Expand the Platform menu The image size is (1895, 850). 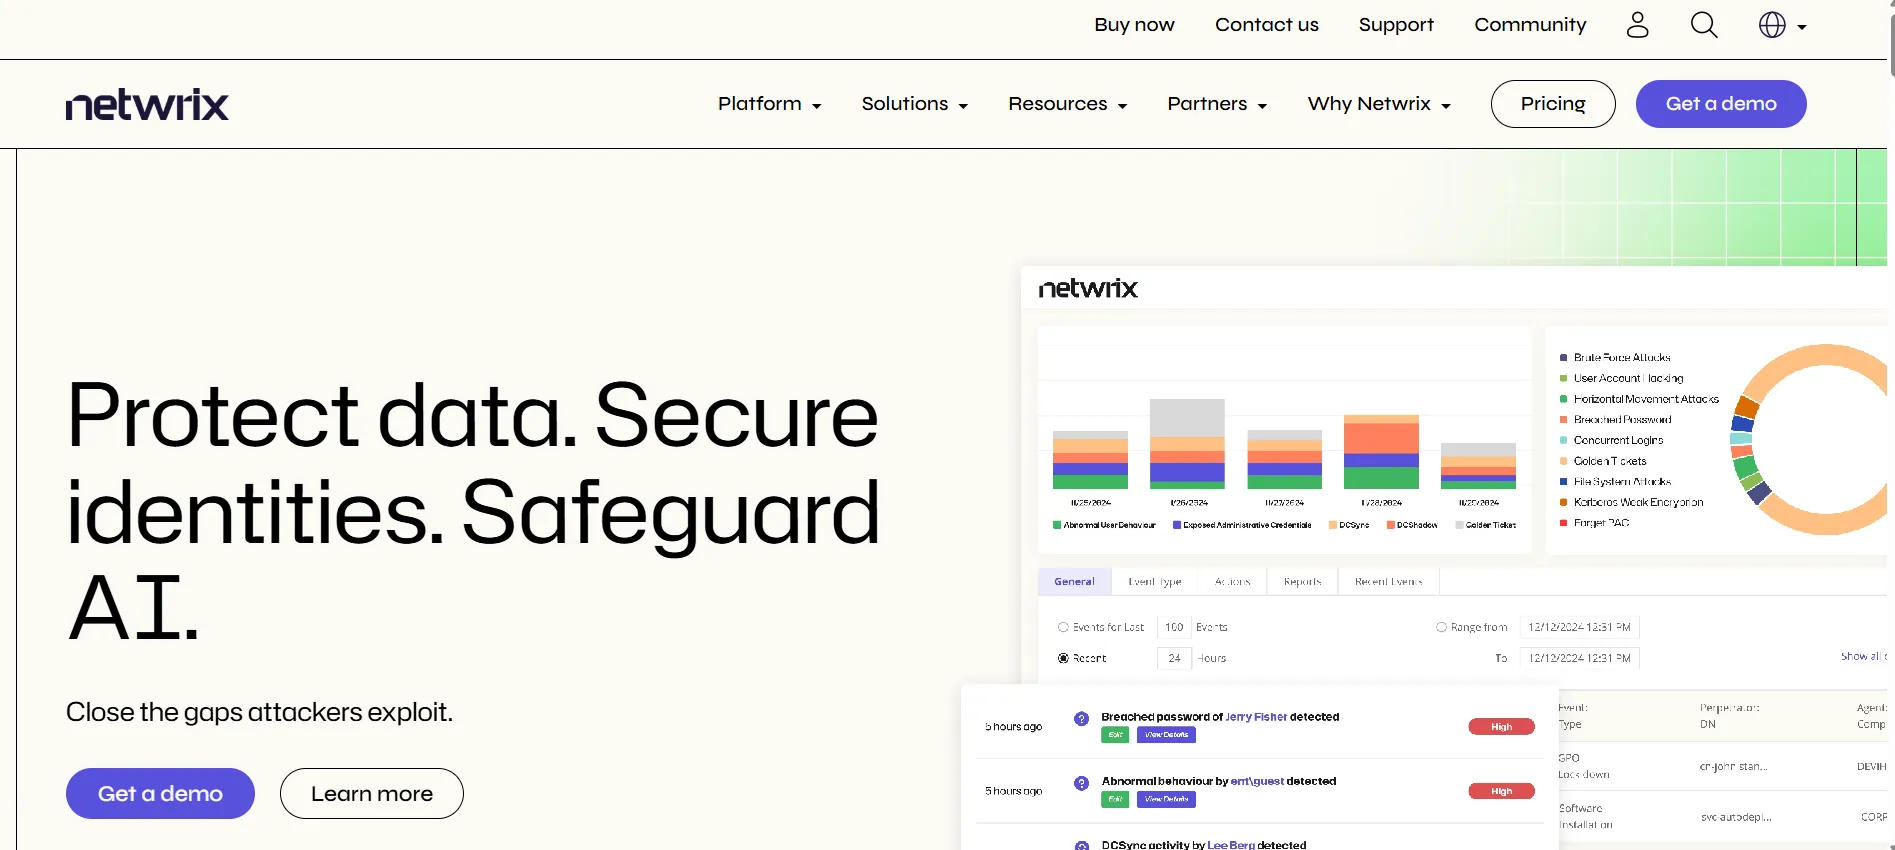pyautogui.click(x=769, y=104)
